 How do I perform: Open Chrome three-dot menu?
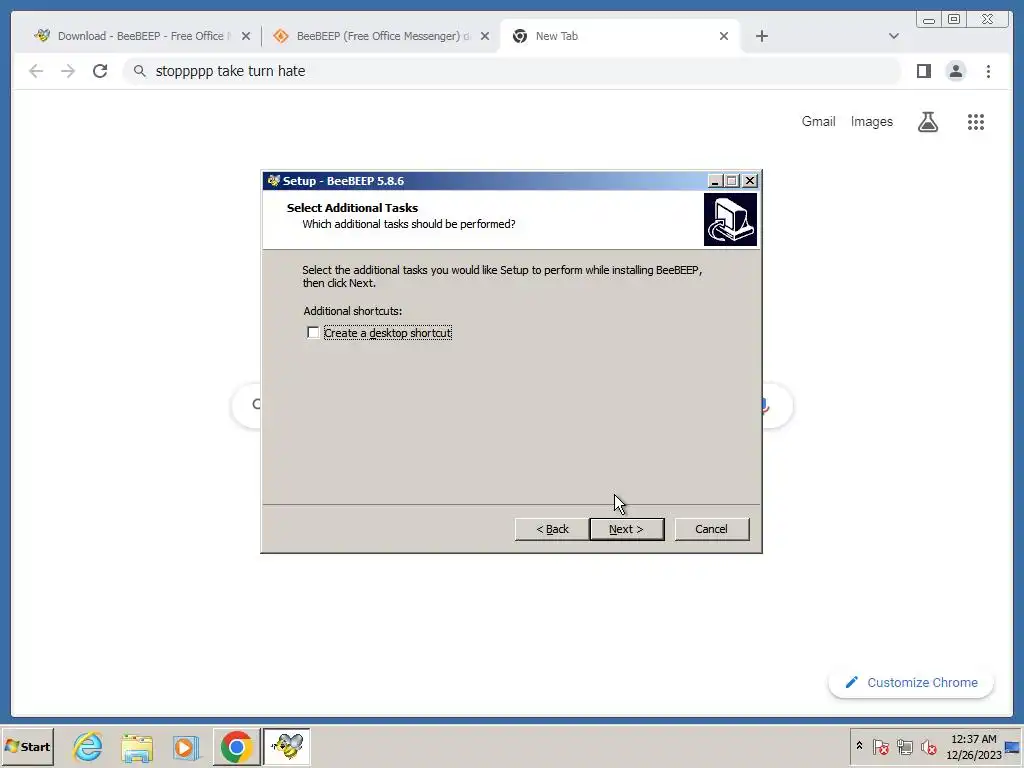(988, 71)
